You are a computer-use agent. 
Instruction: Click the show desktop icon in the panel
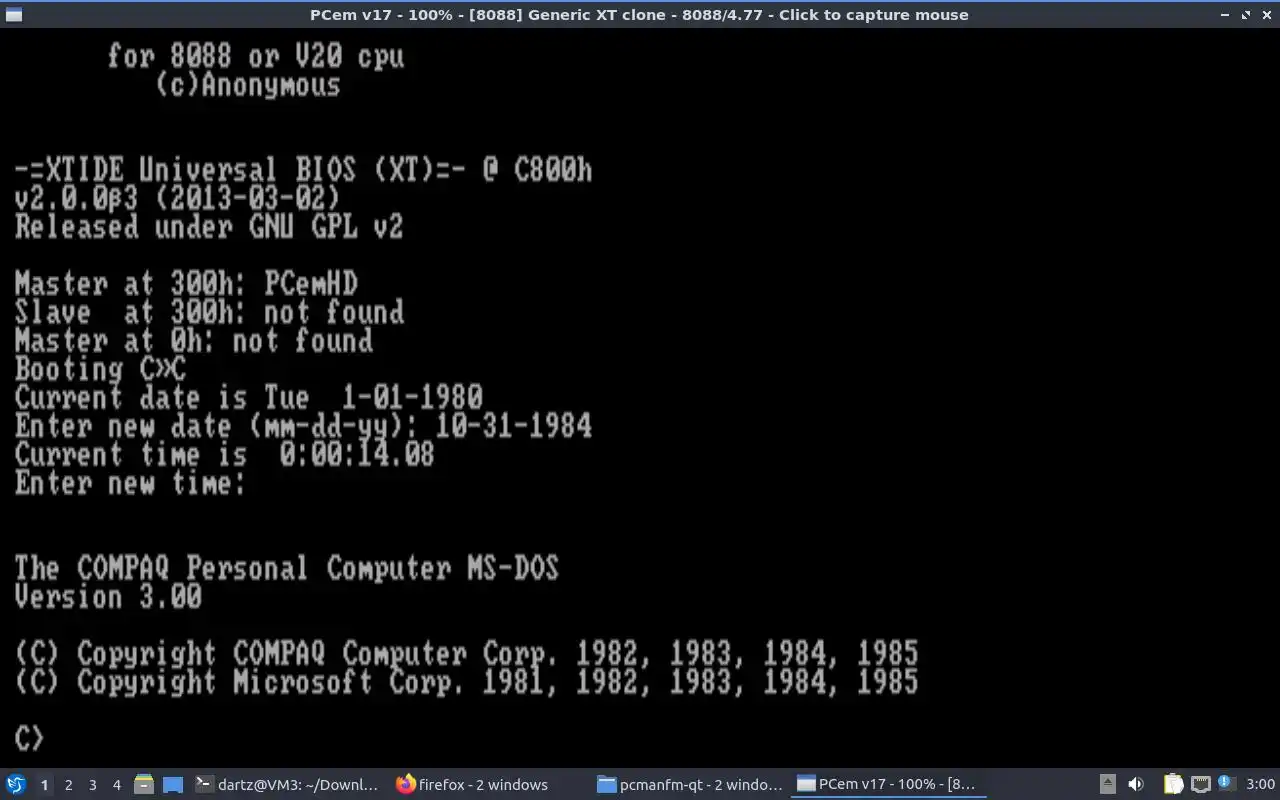pos(173,784)
